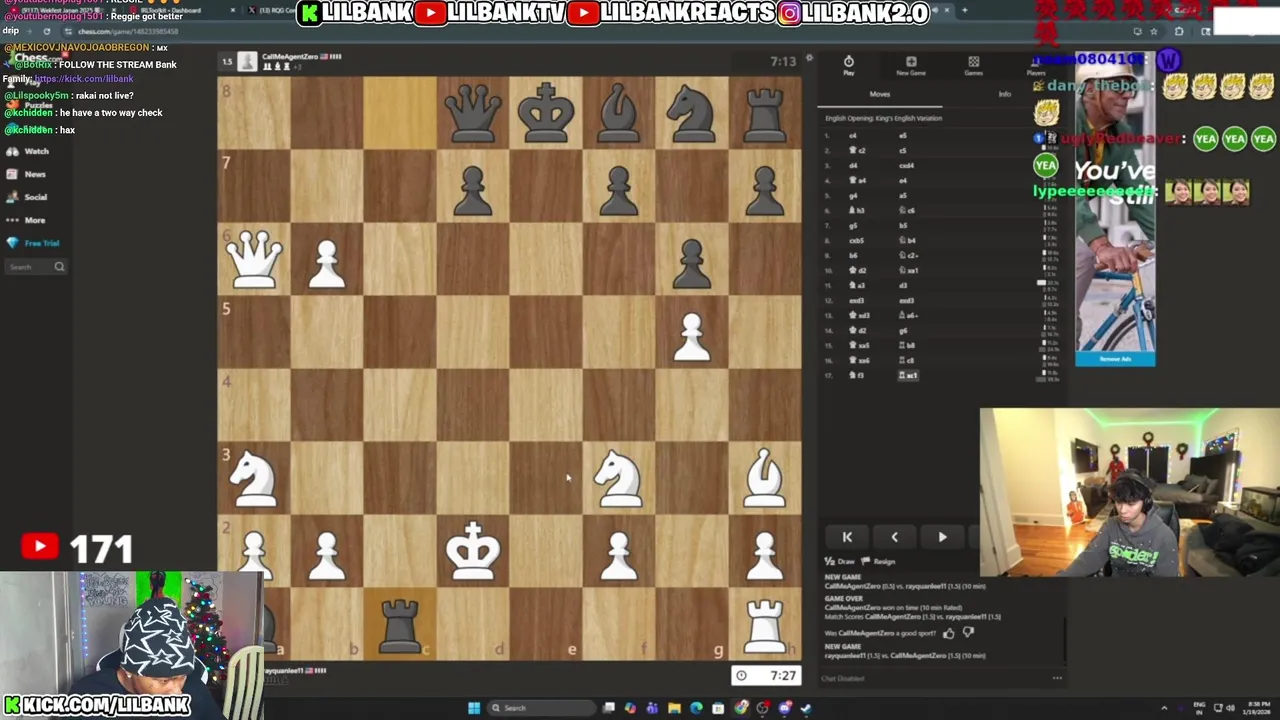1280x720 pixels.
Task: Open the New Game tab
Action: pos(911,66)
